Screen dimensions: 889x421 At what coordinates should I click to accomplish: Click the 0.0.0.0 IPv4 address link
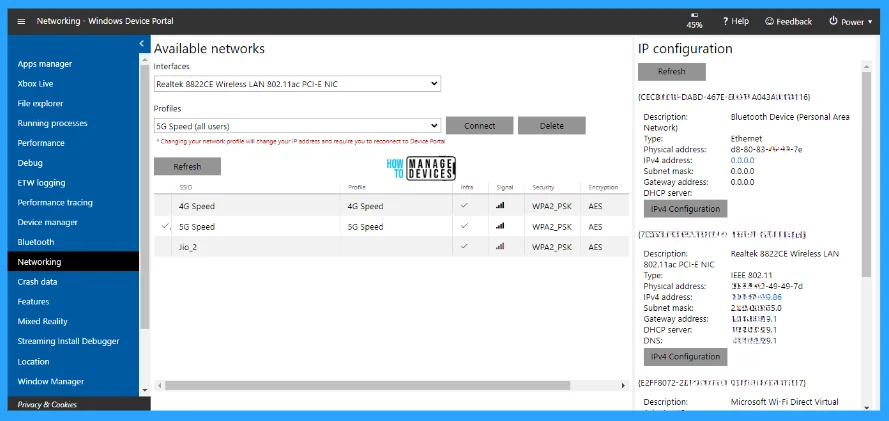(x=742, y=160)
